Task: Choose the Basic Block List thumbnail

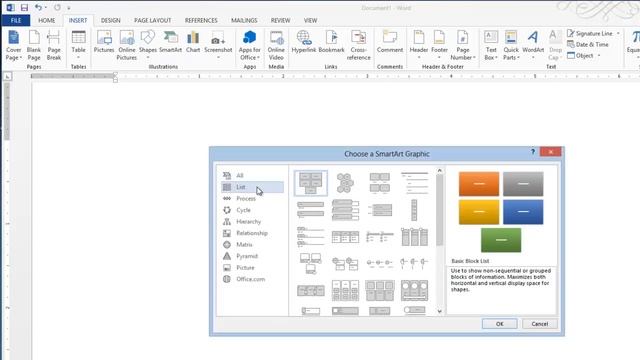Action: [x=311, y=183]
